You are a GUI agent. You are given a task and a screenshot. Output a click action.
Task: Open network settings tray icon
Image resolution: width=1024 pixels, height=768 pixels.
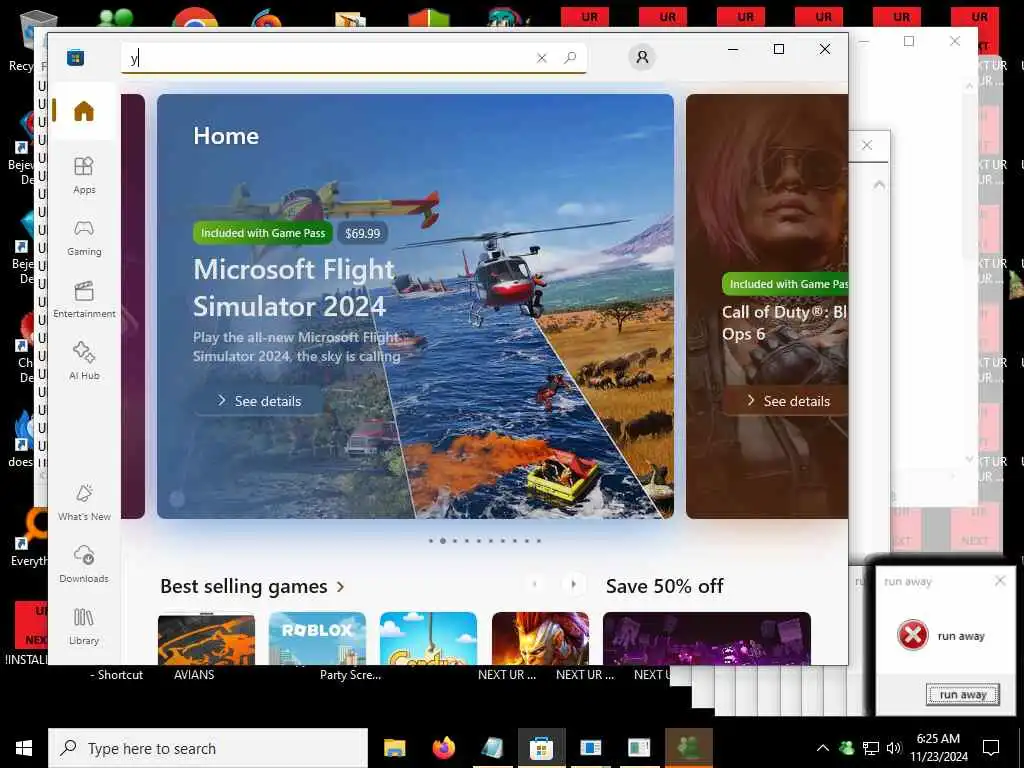click(x=871, y=748)
